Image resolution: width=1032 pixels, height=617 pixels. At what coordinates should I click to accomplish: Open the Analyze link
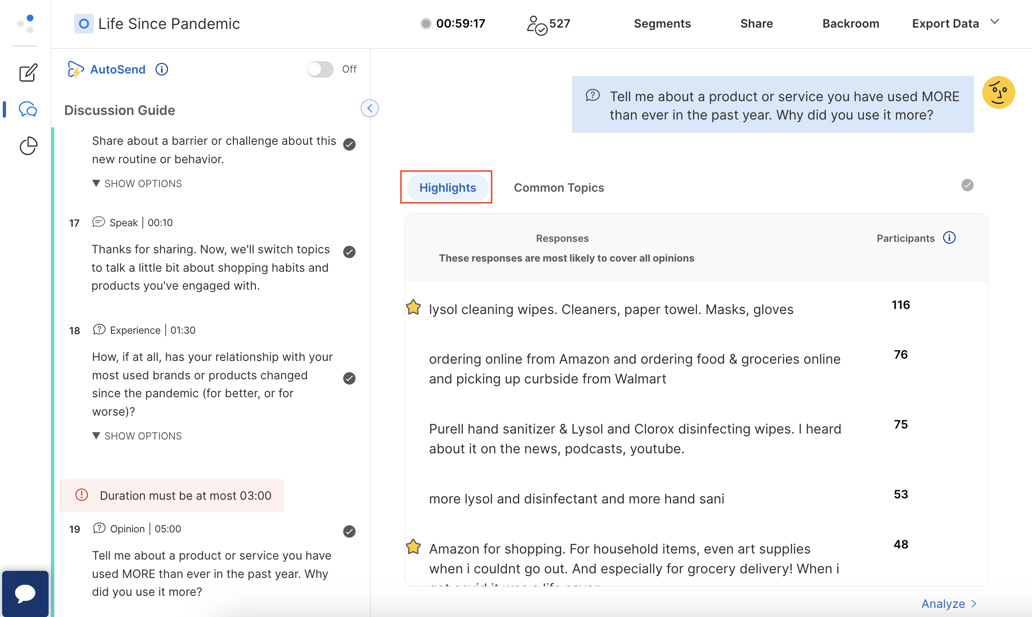coord(948,603)
